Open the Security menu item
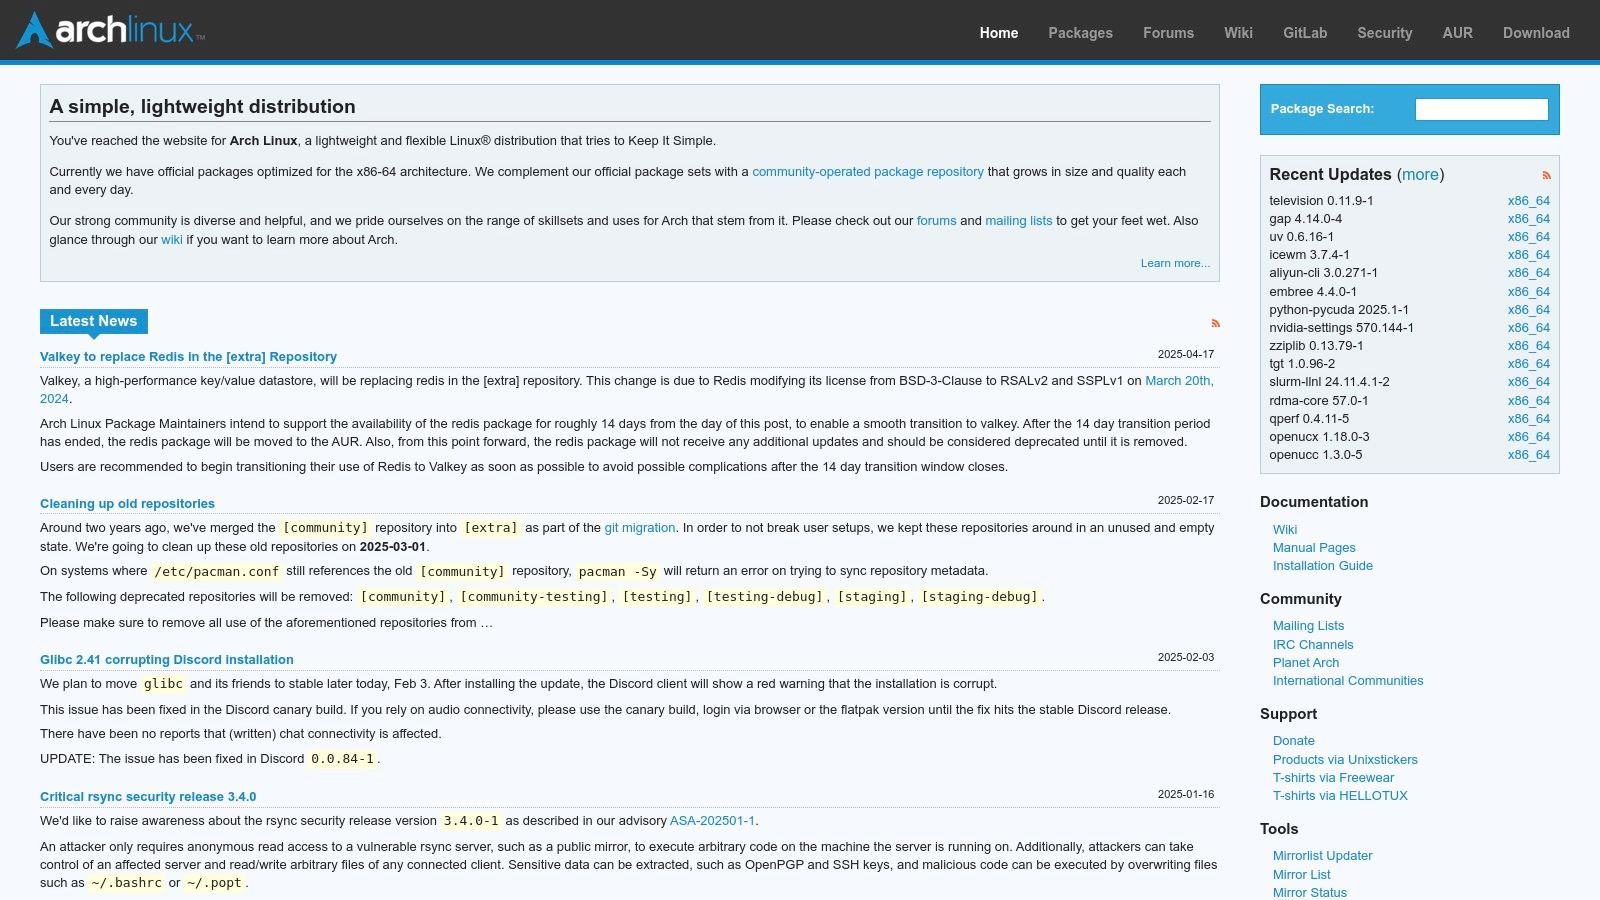This screenshot has width=1600, height=900. 1384,33
